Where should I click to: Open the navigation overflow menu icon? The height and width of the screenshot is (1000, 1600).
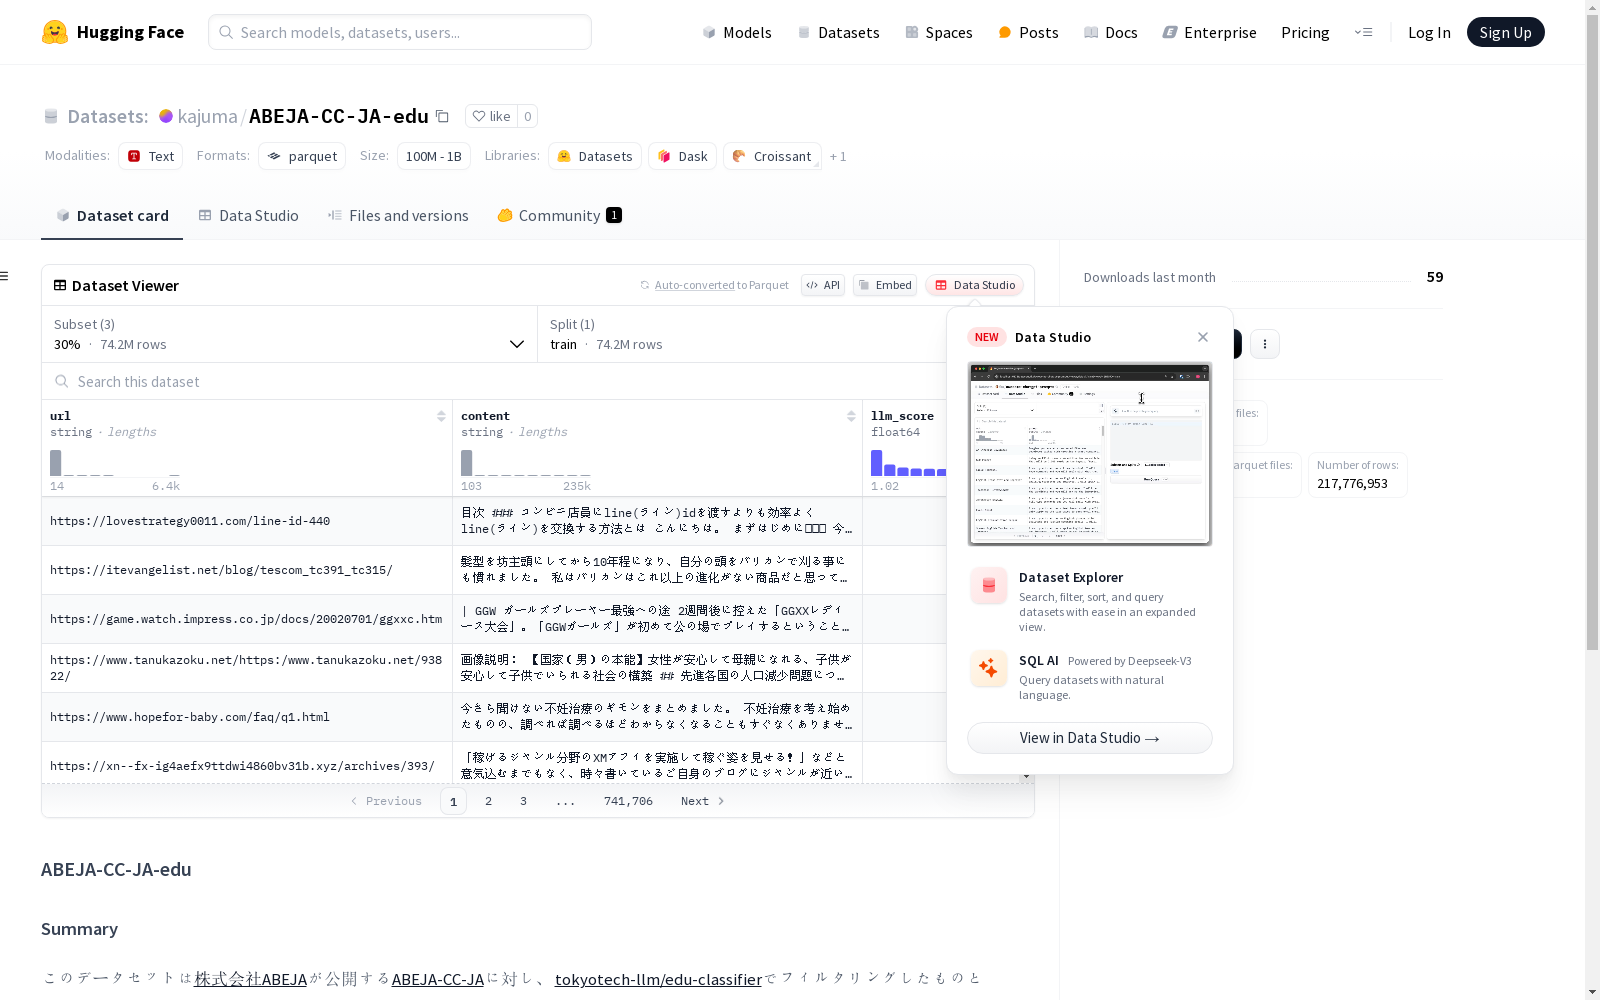pos(1363,32)
